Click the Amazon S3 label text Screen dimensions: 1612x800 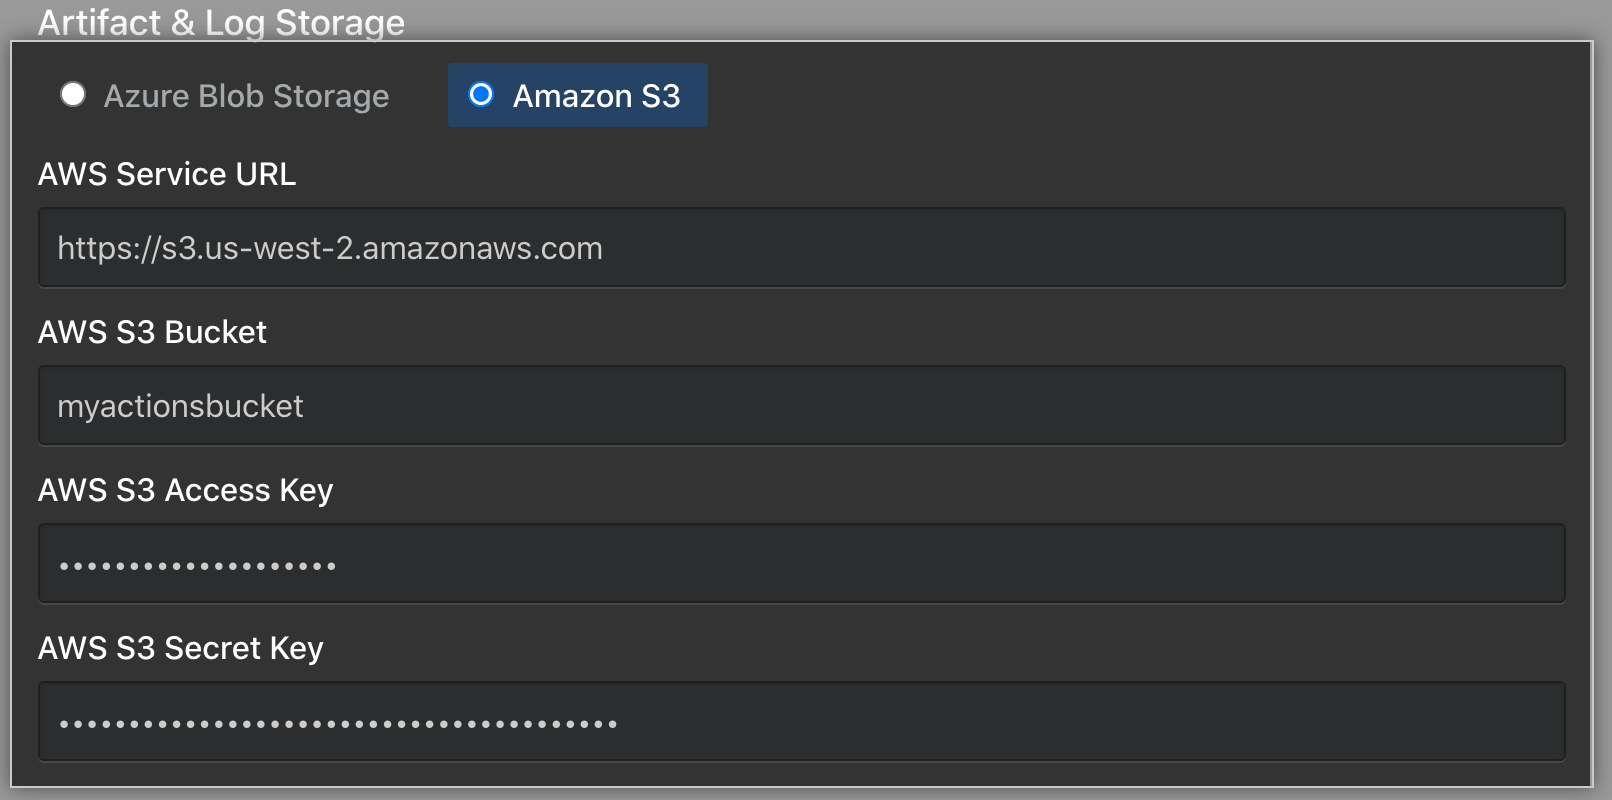596,95
